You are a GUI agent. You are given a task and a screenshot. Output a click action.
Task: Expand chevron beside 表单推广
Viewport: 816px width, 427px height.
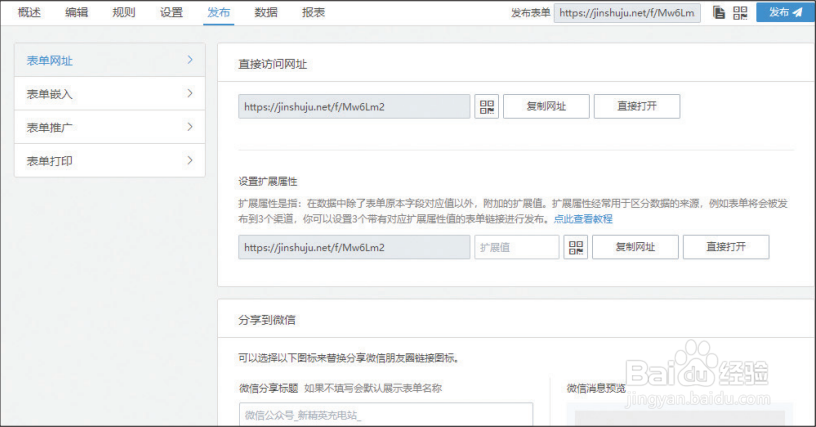(x=190, y=126)
